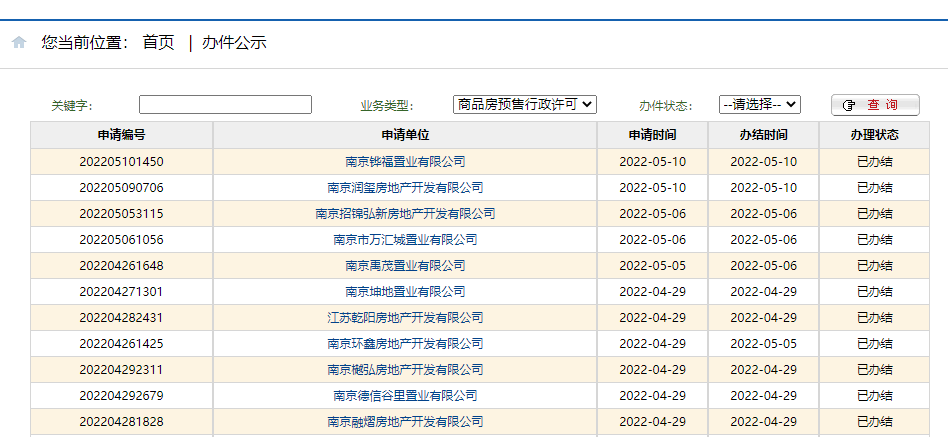
Task: Click 南京德信谷里置业有限公司 link
Action: (x=405, y=396)
